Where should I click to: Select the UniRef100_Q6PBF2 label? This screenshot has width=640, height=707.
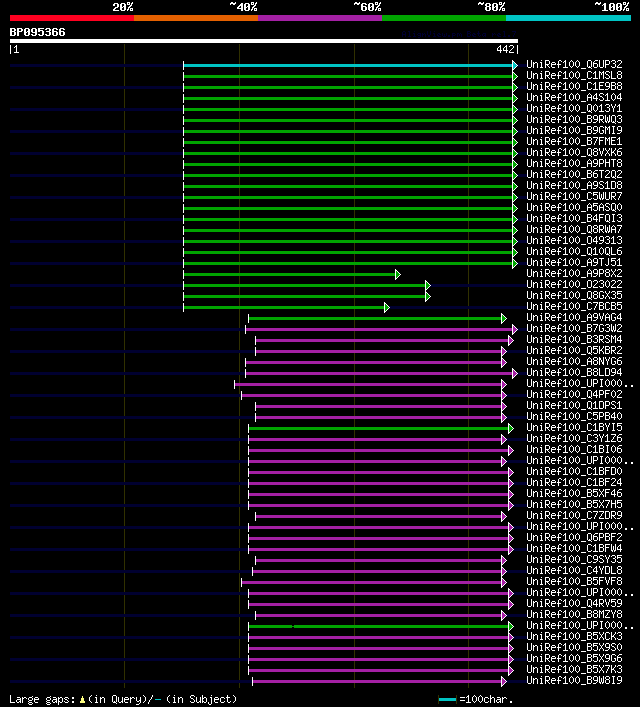pyautogui.click(x=574, y=537)
